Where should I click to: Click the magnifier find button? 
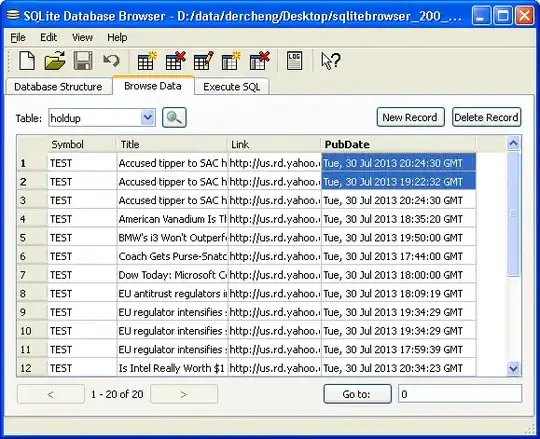click(174, 118)
